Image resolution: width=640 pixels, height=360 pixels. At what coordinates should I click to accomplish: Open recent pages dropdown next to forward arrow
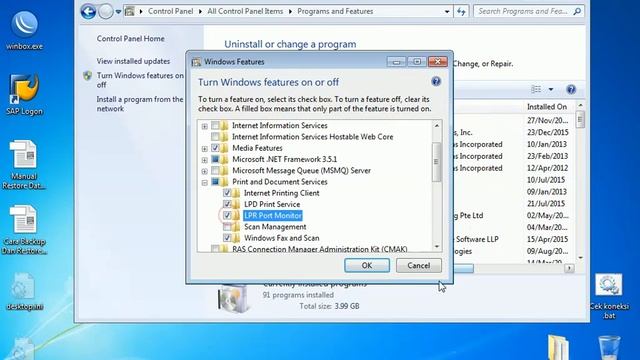(118, 11)
